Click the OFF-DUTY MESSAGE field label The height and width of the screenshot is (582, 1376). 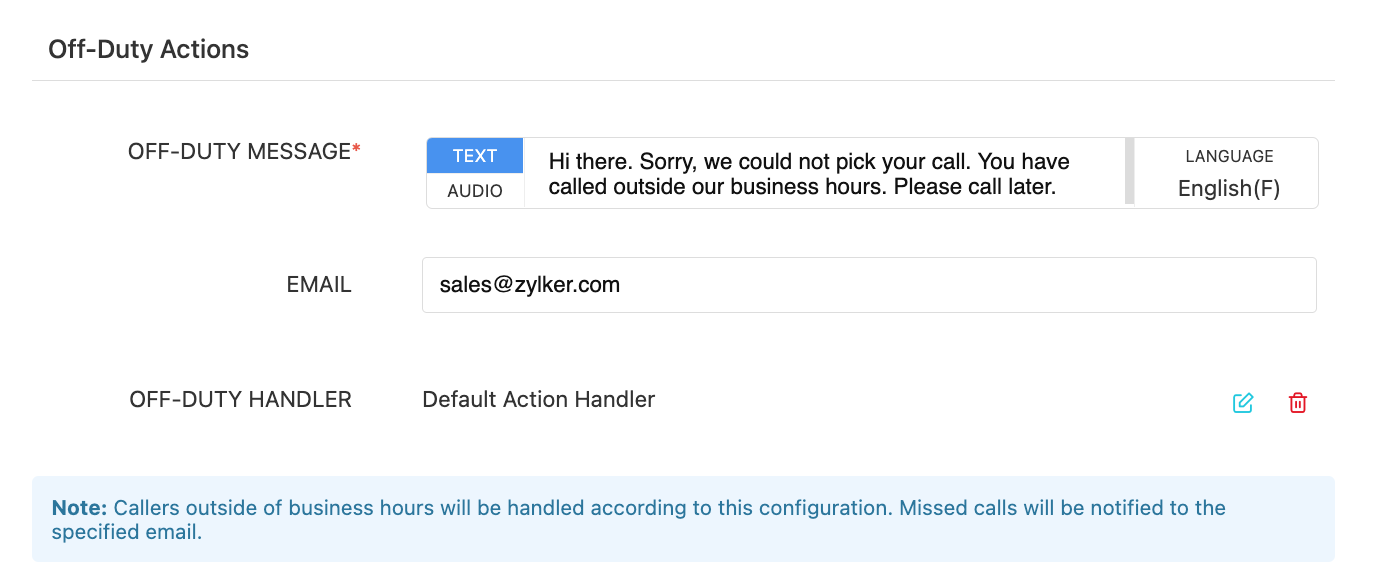tap(239, 151)
